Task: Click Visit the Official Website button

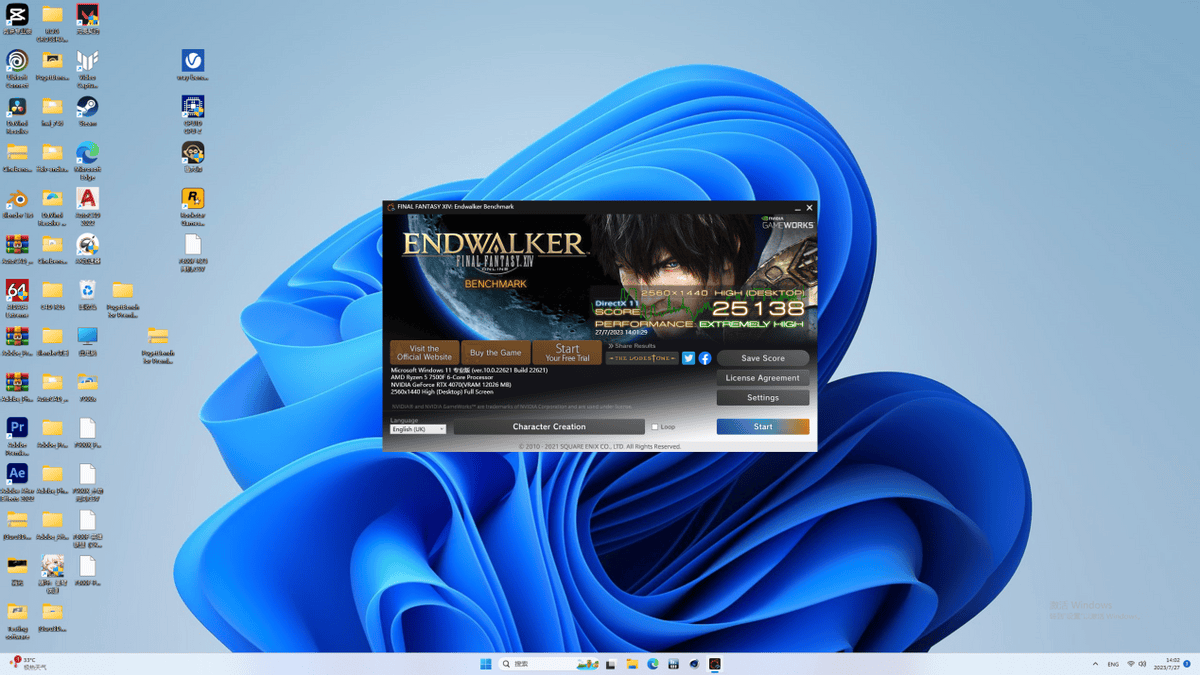Action: coord(425,353)
